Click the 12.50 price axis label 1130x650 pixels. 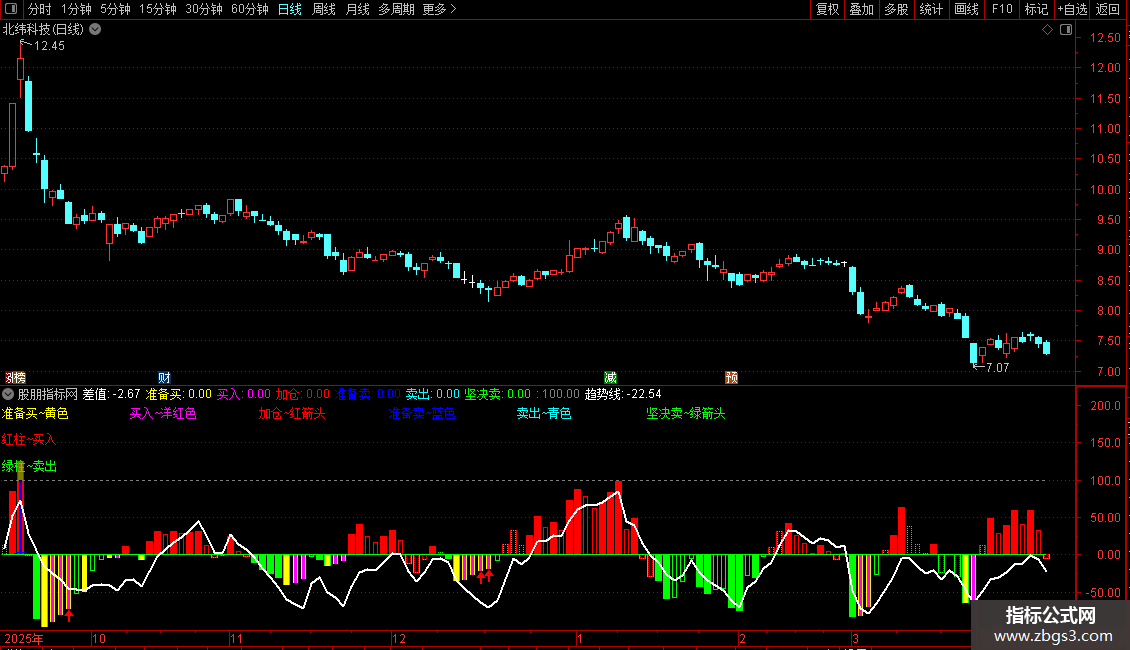pos(1105,37)
